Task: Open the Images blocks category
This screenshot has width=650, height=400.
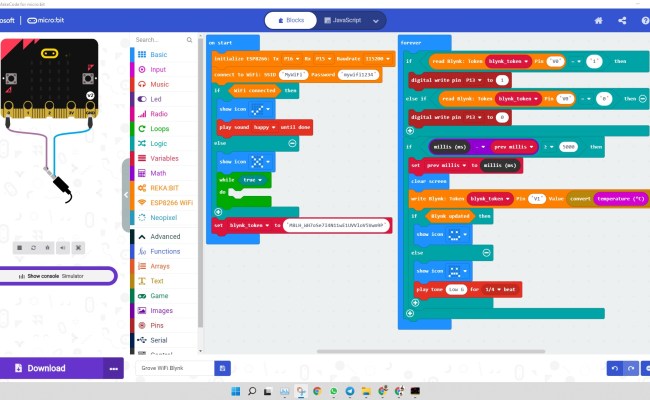Action: (163, 310)
